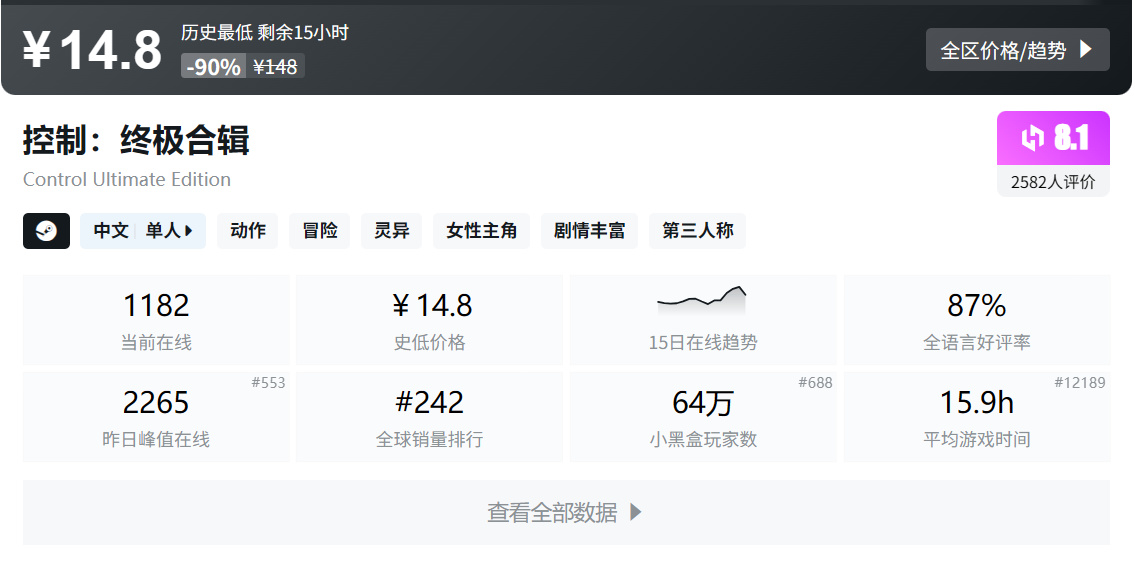Select the 剧情丰富 tag
The image size is (1135, 579).
[589, 231]
